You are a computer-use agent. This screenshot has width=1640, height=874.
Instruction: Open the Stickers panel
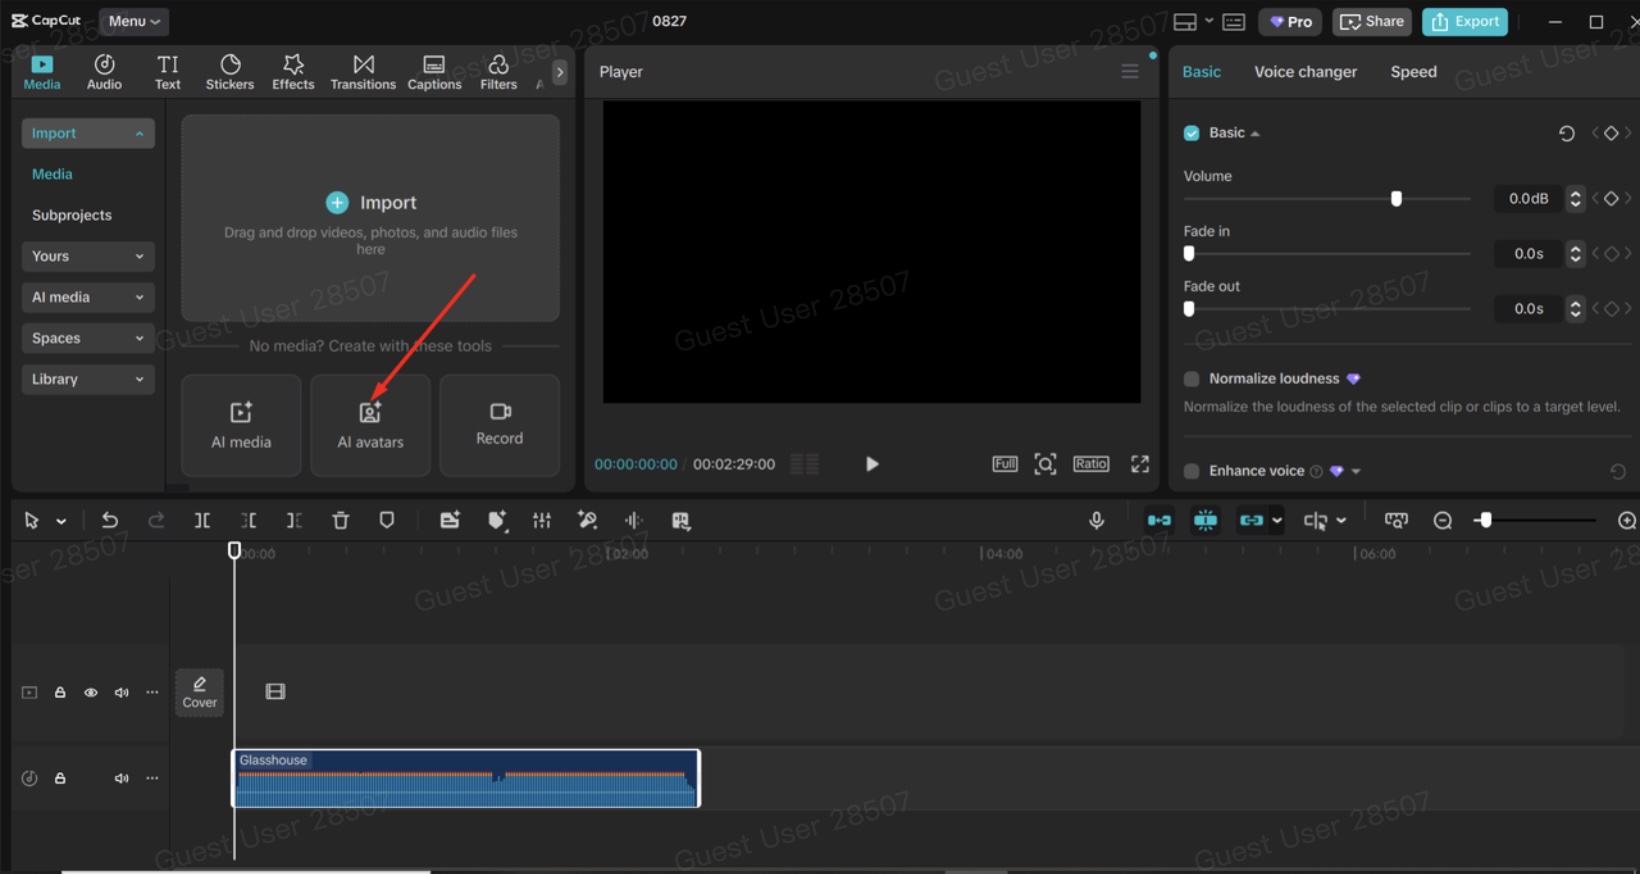[229, 72]
